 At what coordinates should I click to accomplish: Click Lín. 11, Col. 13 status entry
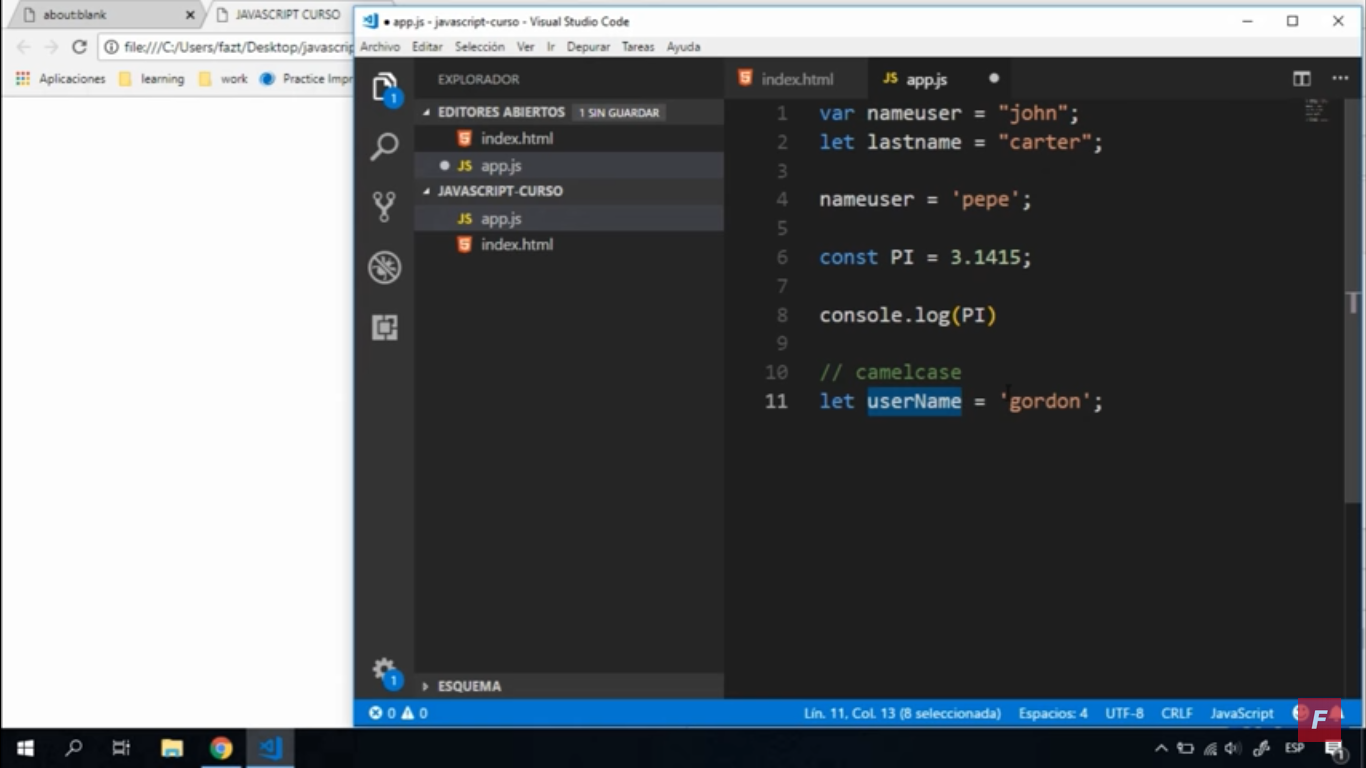click(902, 713)
